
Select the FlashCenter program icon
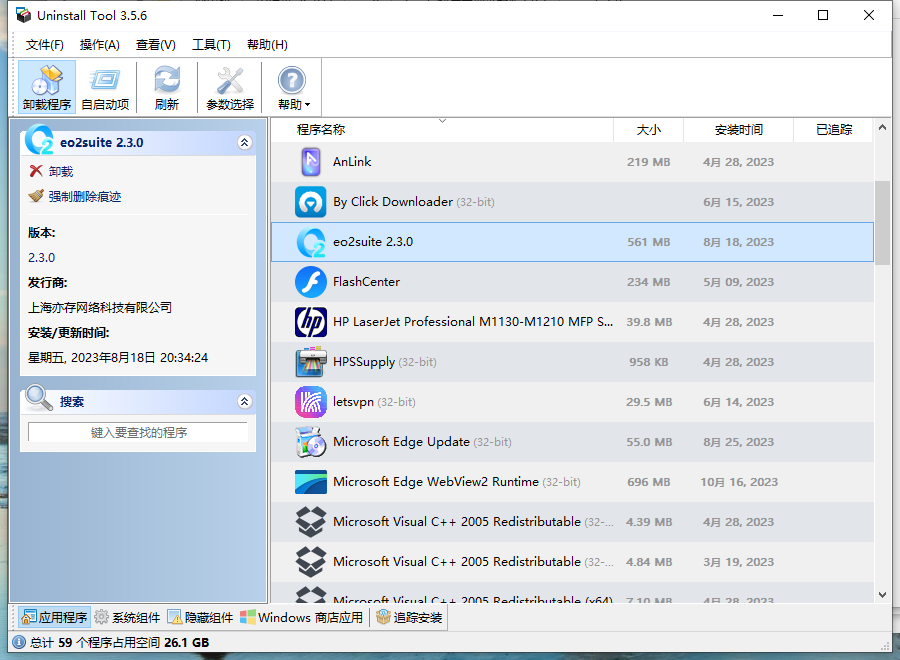pos(311,282)
